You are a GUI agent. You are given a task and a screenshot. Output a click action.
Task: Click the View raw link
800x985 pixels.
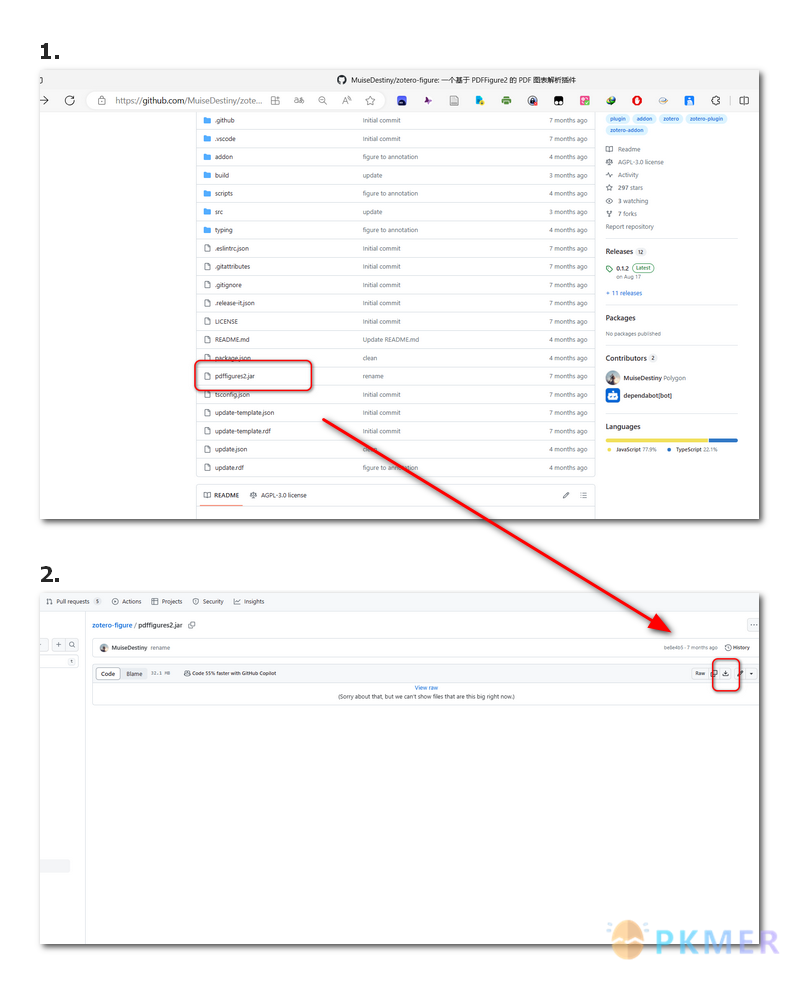(426, 688)
